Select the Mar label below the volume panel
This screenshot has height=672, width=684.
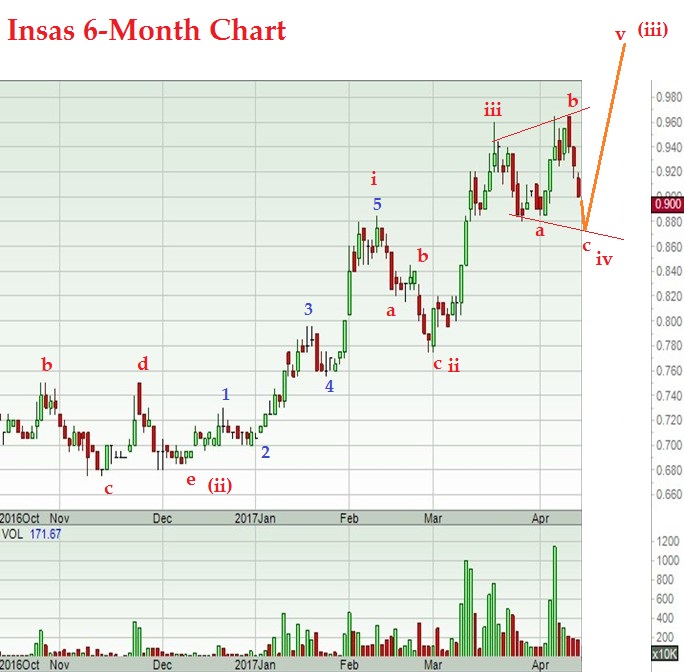click(433, 665)
